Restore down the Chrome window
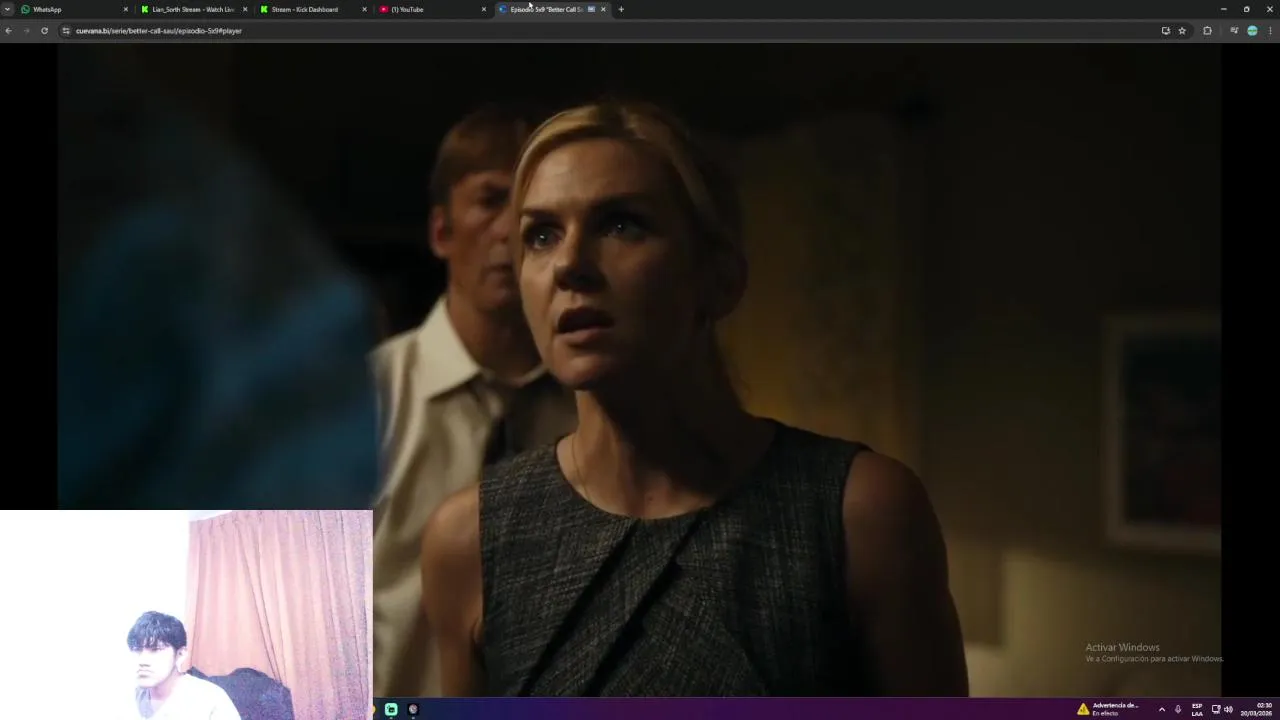This screenshot has height=720, width=1280. pos(1246,9)
